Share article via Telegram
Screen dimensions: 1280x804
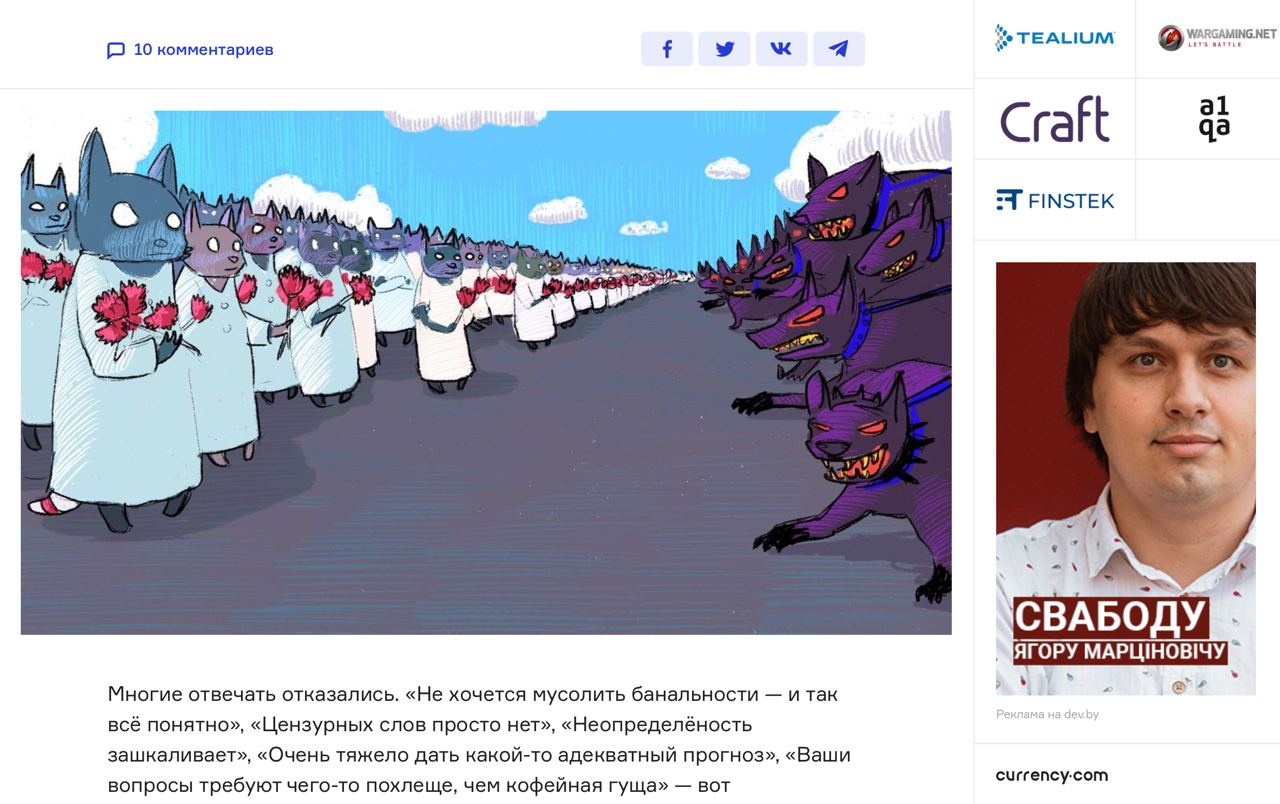[839, 49]
